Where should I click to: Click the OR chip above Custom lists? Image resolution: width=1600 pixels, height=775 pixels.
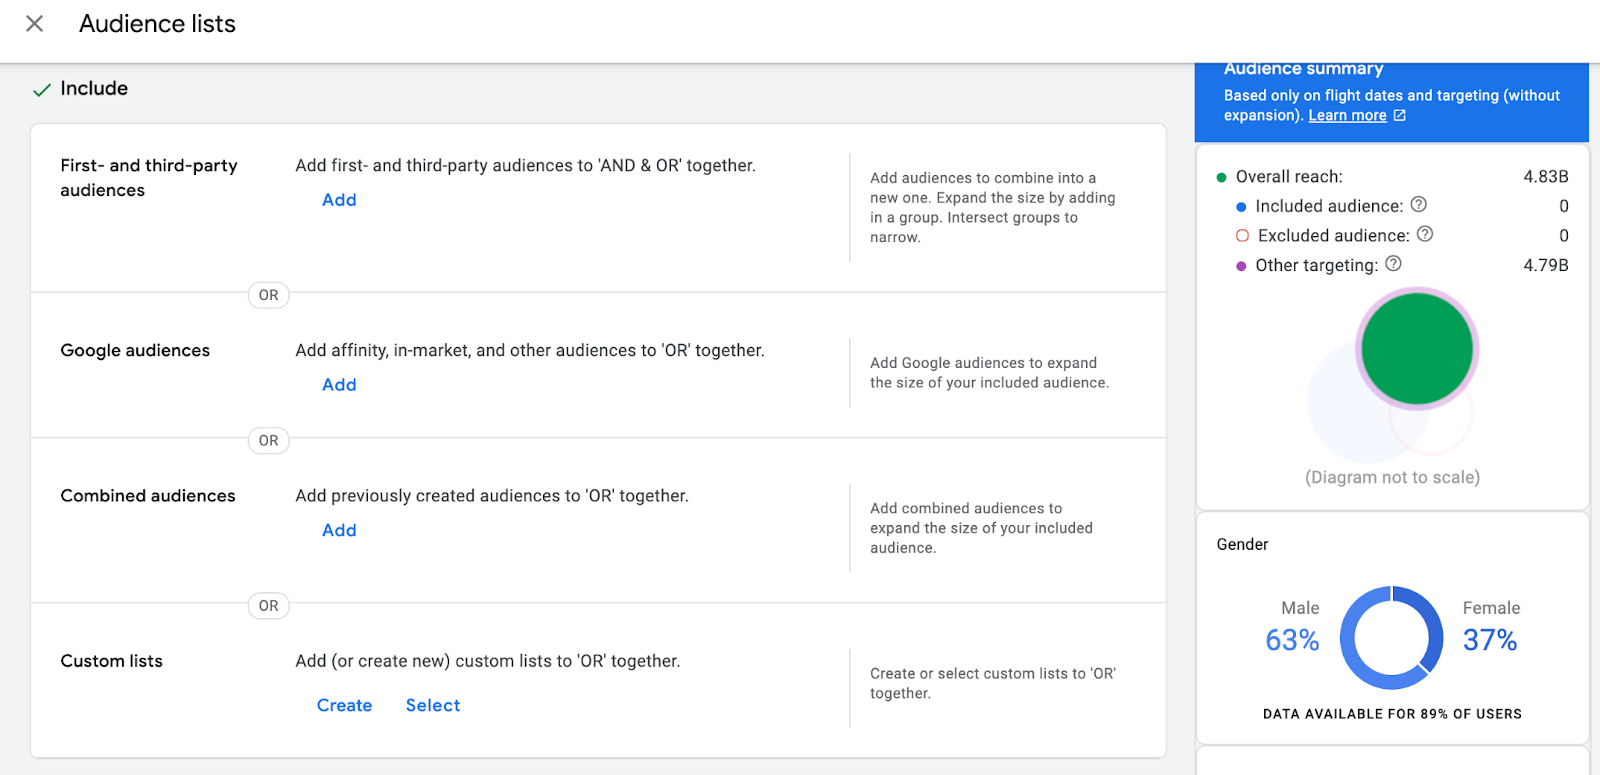point(269,606)
